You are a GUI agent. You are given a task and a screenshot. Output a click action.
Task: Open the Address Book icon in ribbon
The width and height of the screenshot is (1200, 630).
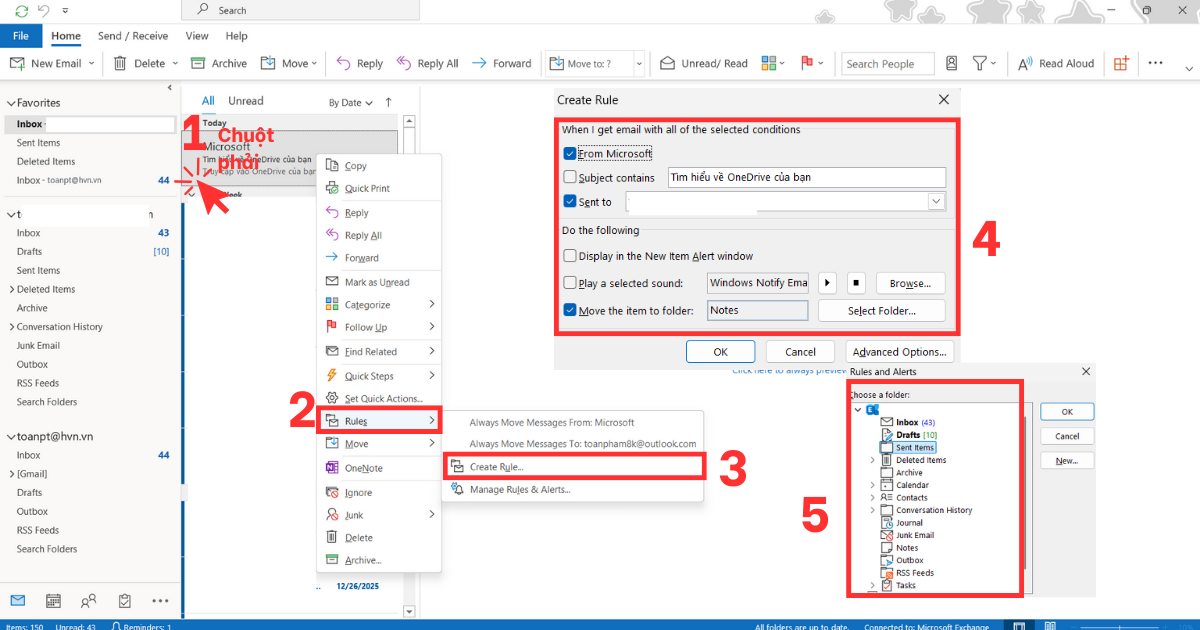click(952, 63)
